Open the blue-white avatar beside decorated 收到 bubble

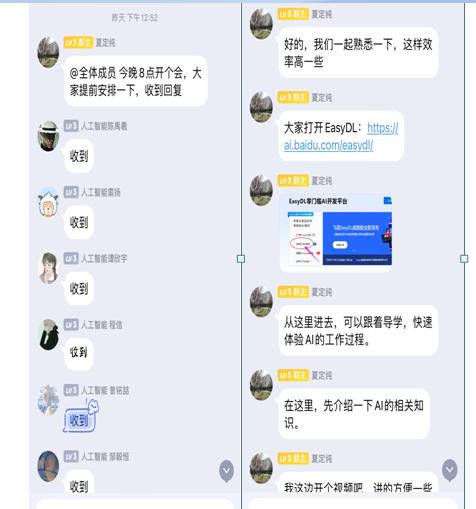click(48, 400)
